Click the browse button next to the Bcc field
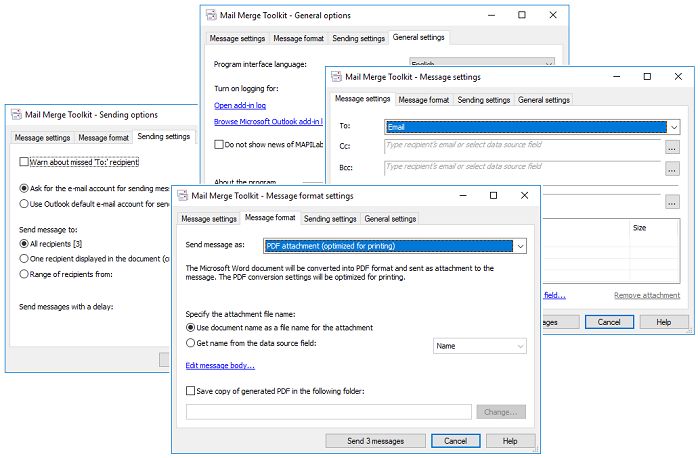The image size is (700, 458). pyautogui.click(x=672, y=169)
